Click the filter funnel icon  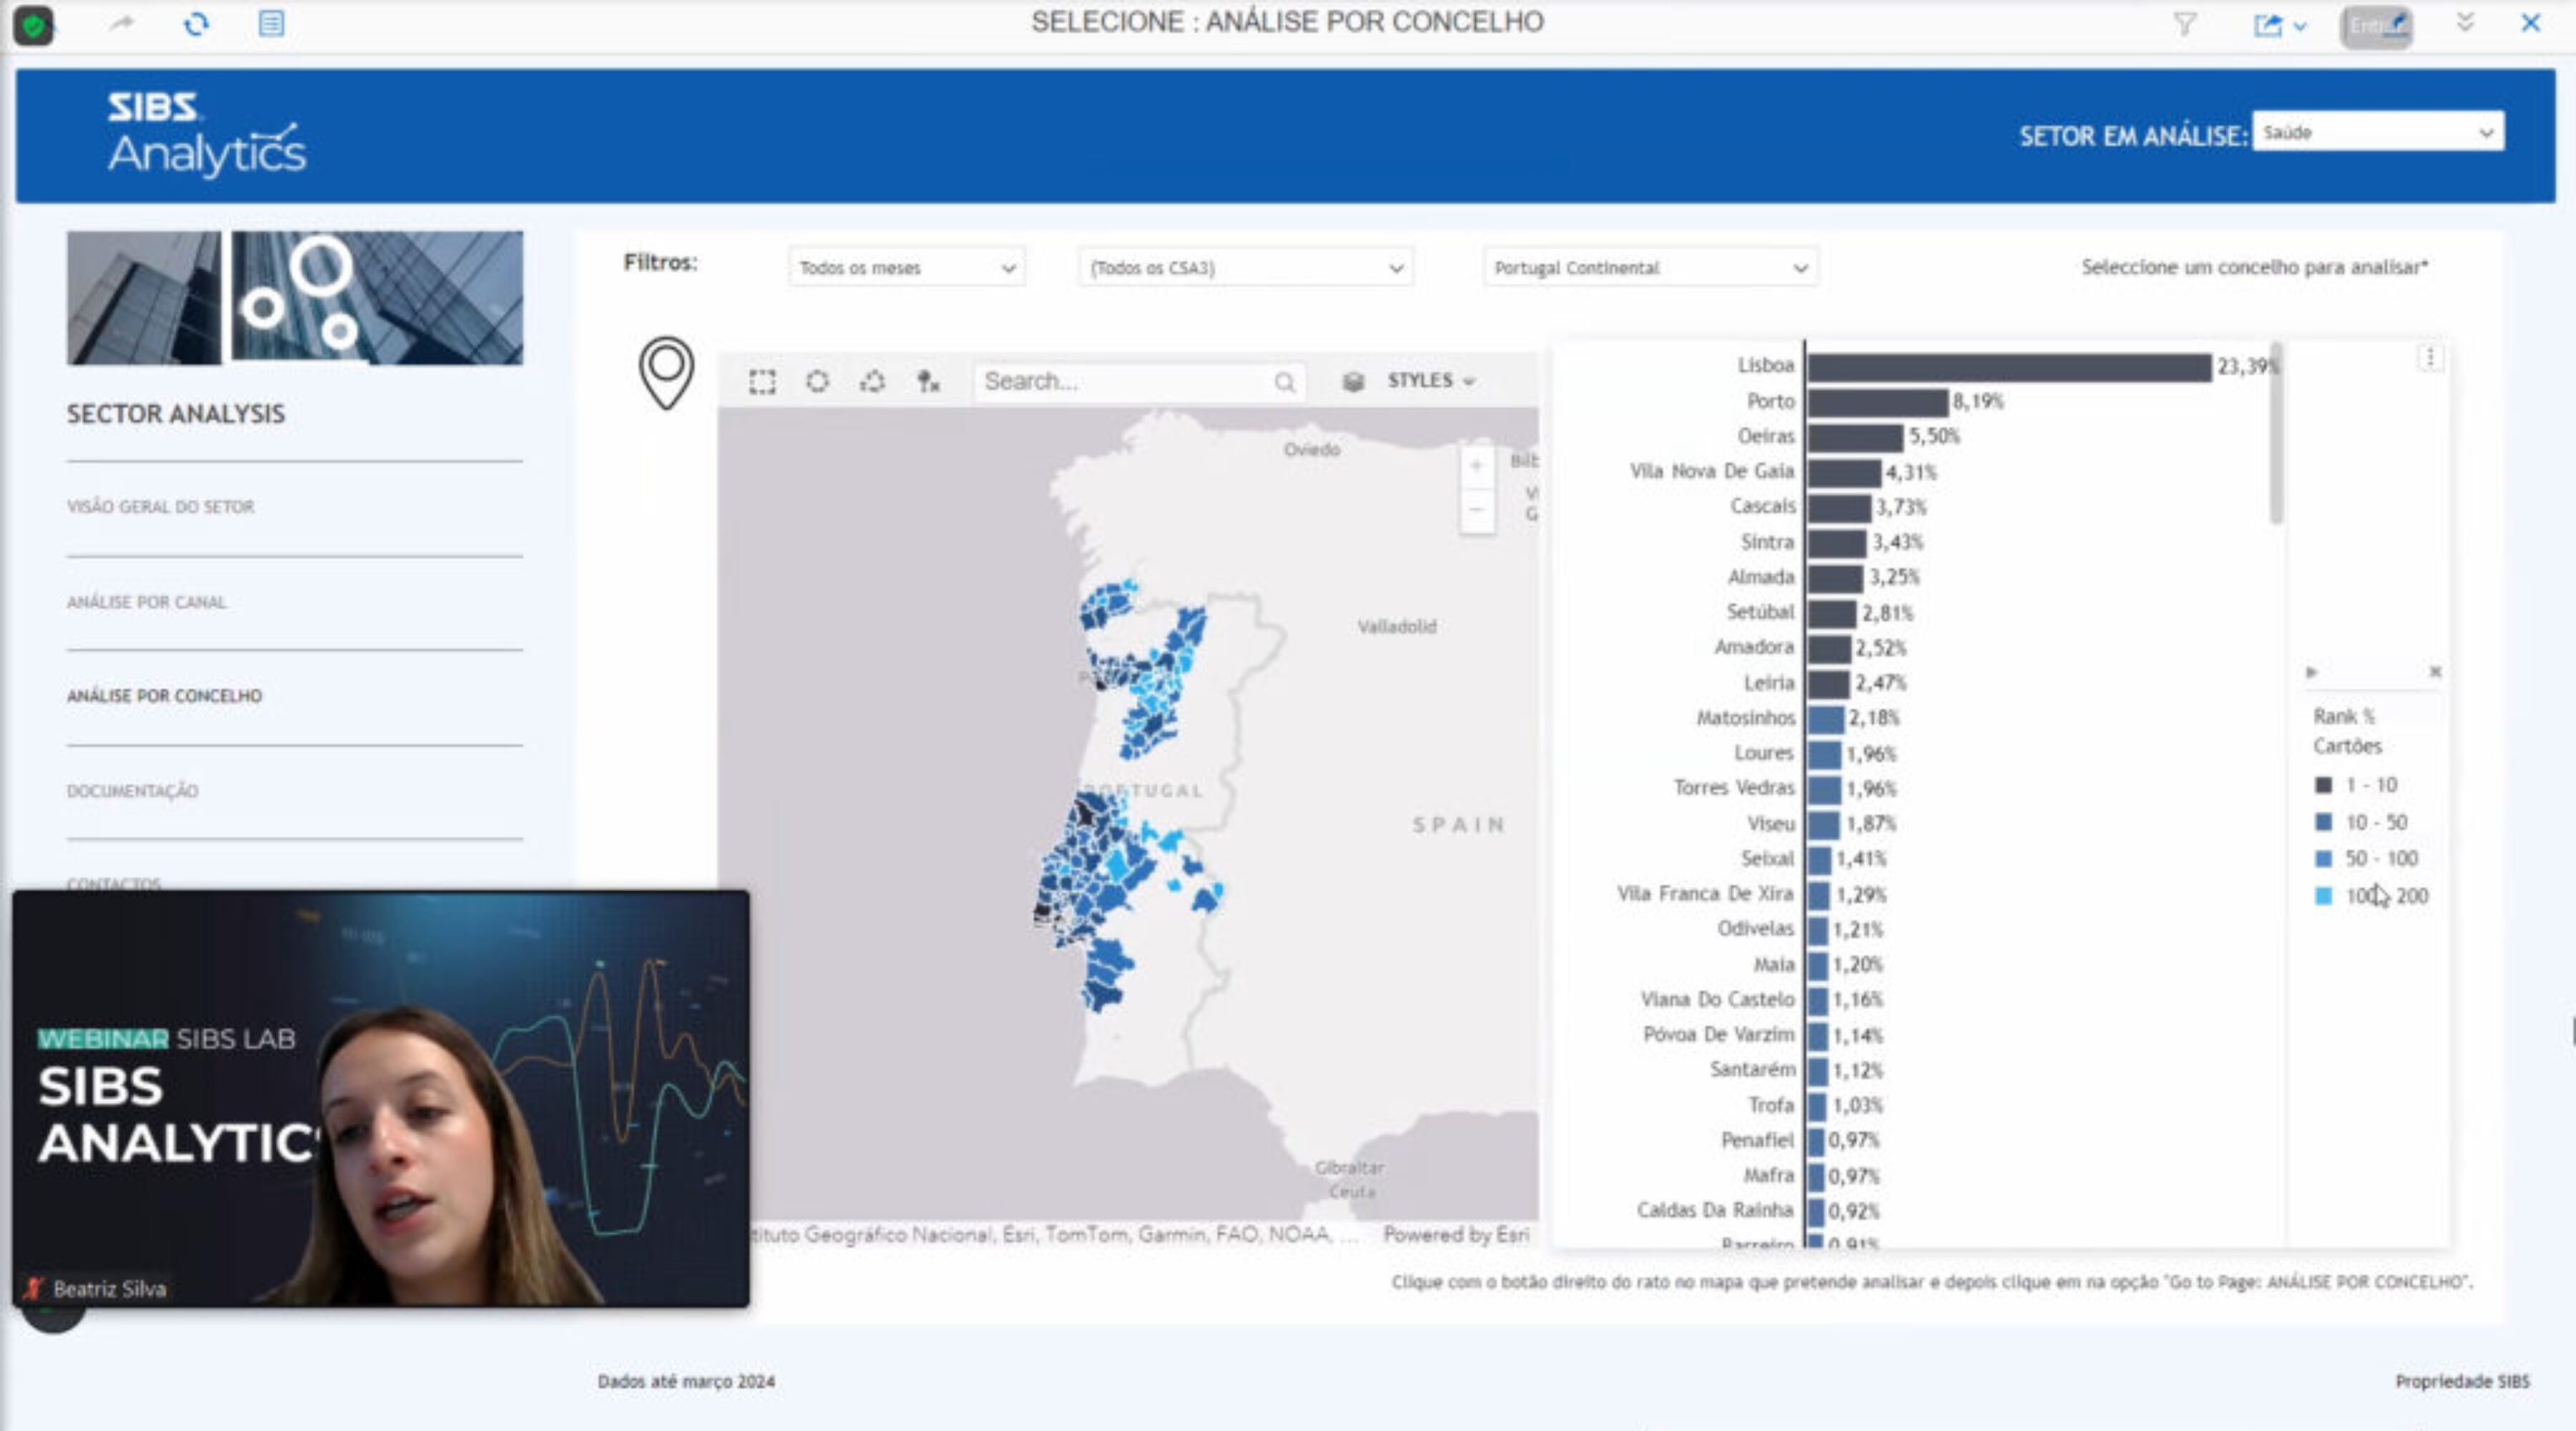[2185, 24]
